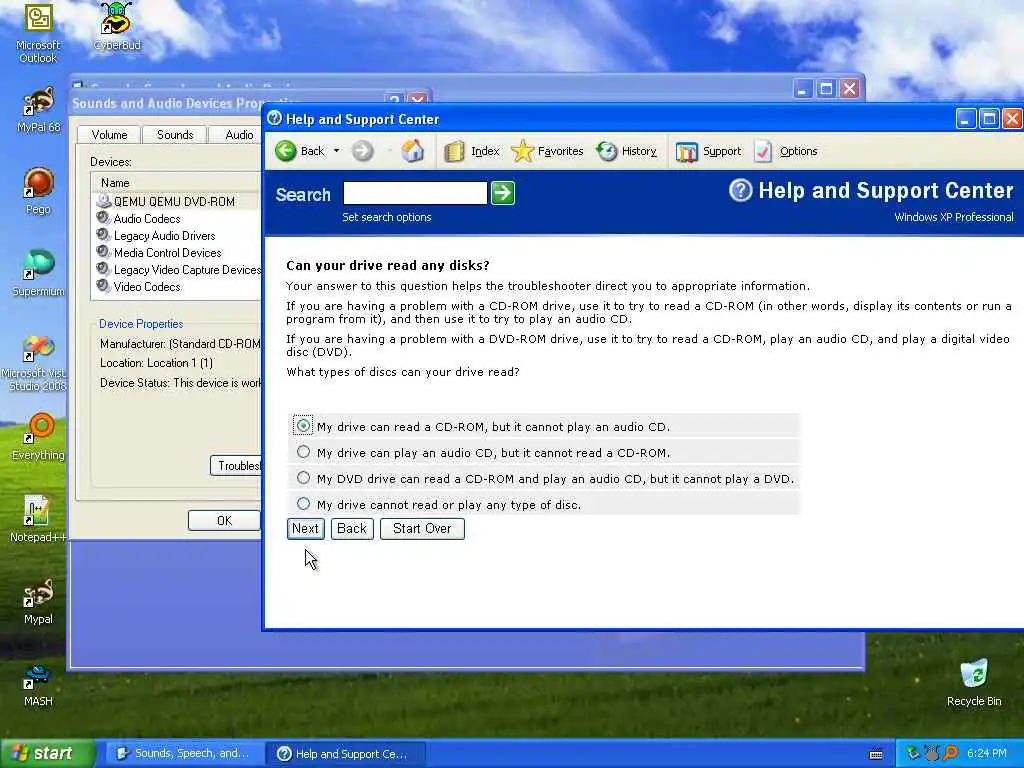
Task: Start search with green arrow button
Action: point(503,193)
